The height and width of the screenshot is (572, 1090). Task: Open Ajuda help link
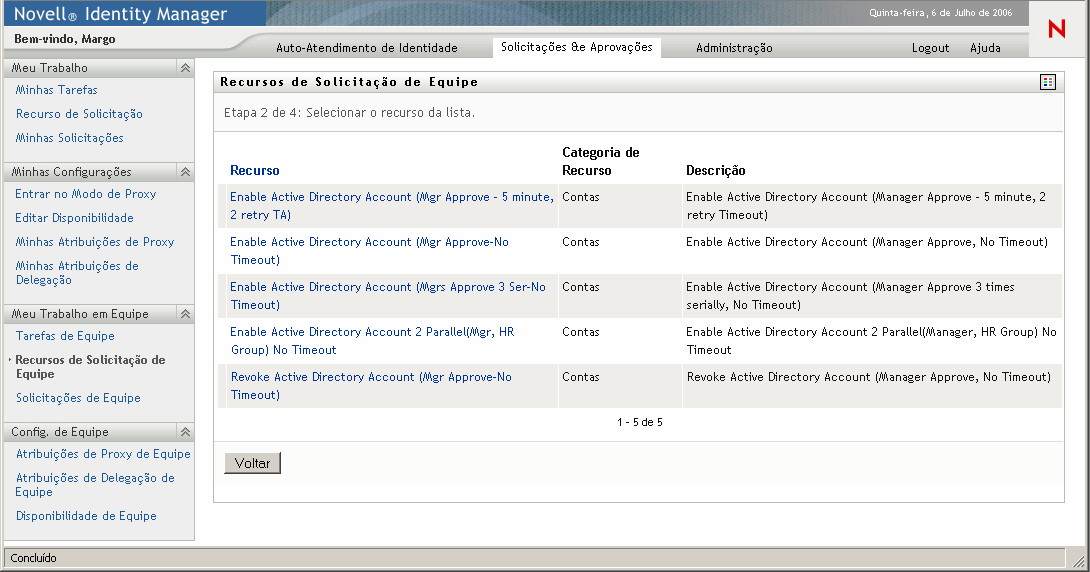985,48
